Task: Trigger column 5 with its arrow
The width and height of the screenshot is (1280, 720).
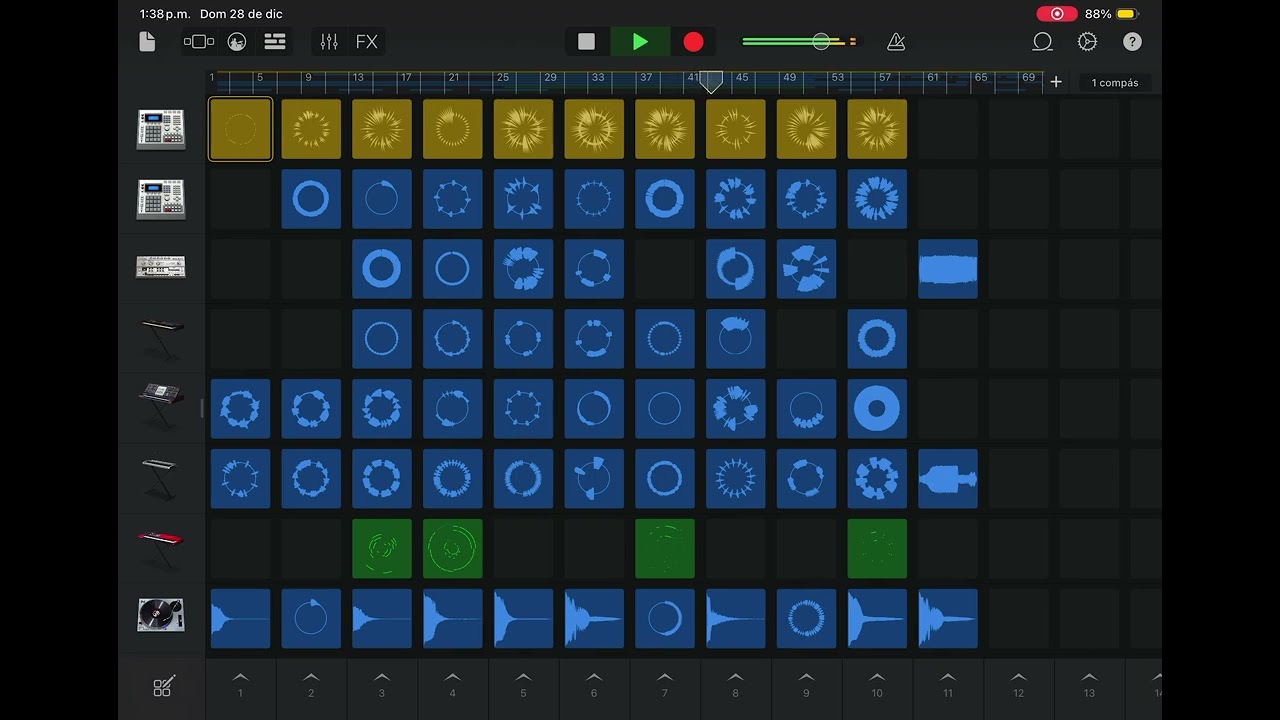Action: pos(523,684)
